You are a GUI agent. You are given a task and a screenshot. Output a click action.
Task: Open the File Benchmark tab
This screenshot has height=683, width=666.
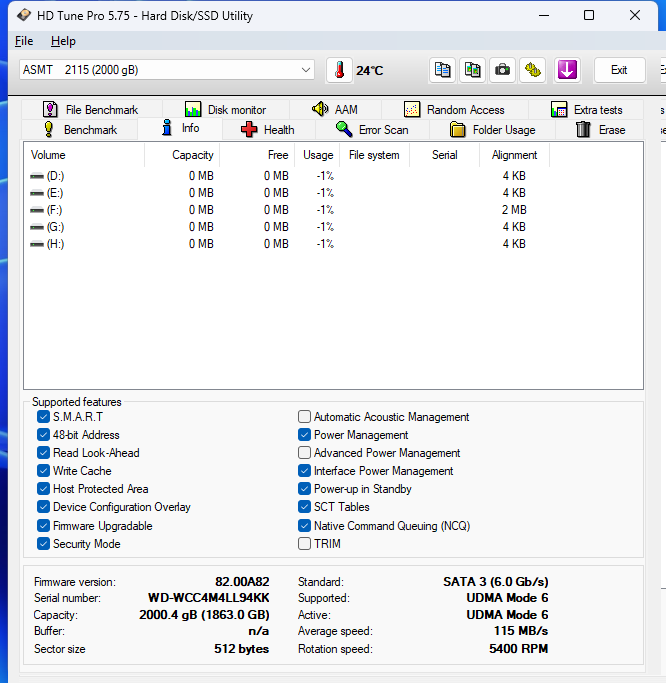point(91,109)
